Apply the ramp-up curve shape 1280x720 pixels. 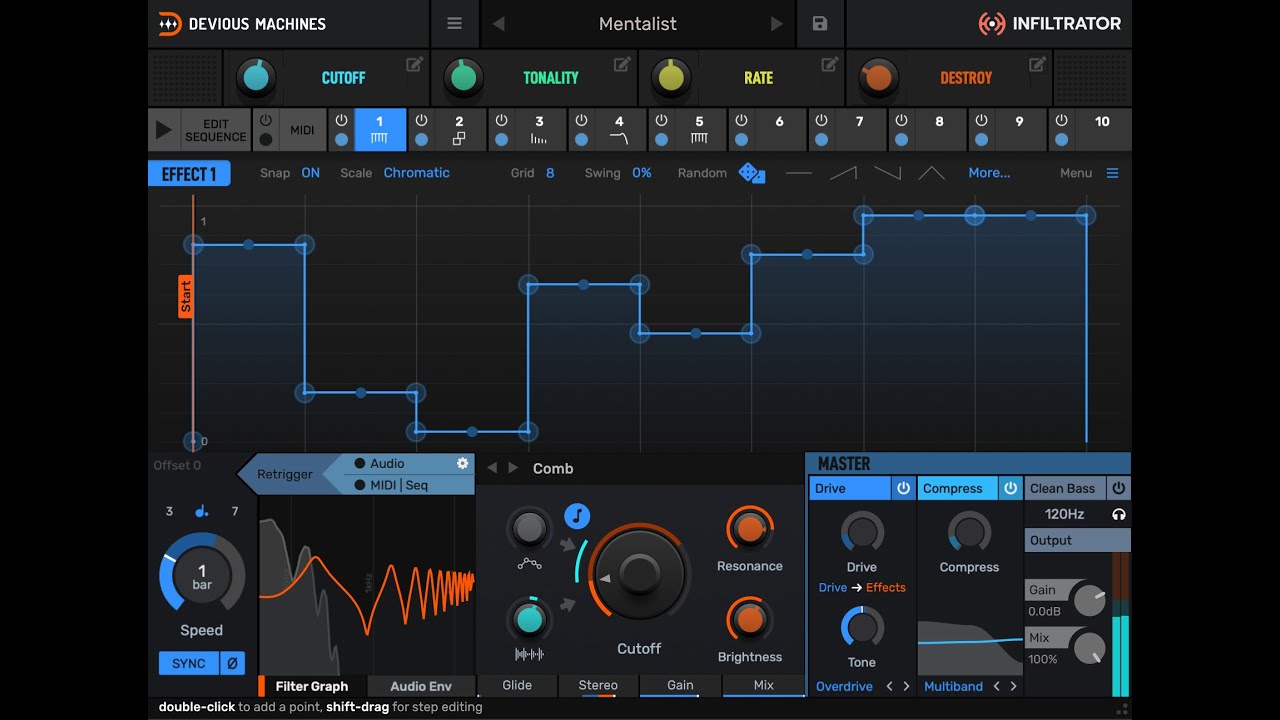(x=843, y=173)
